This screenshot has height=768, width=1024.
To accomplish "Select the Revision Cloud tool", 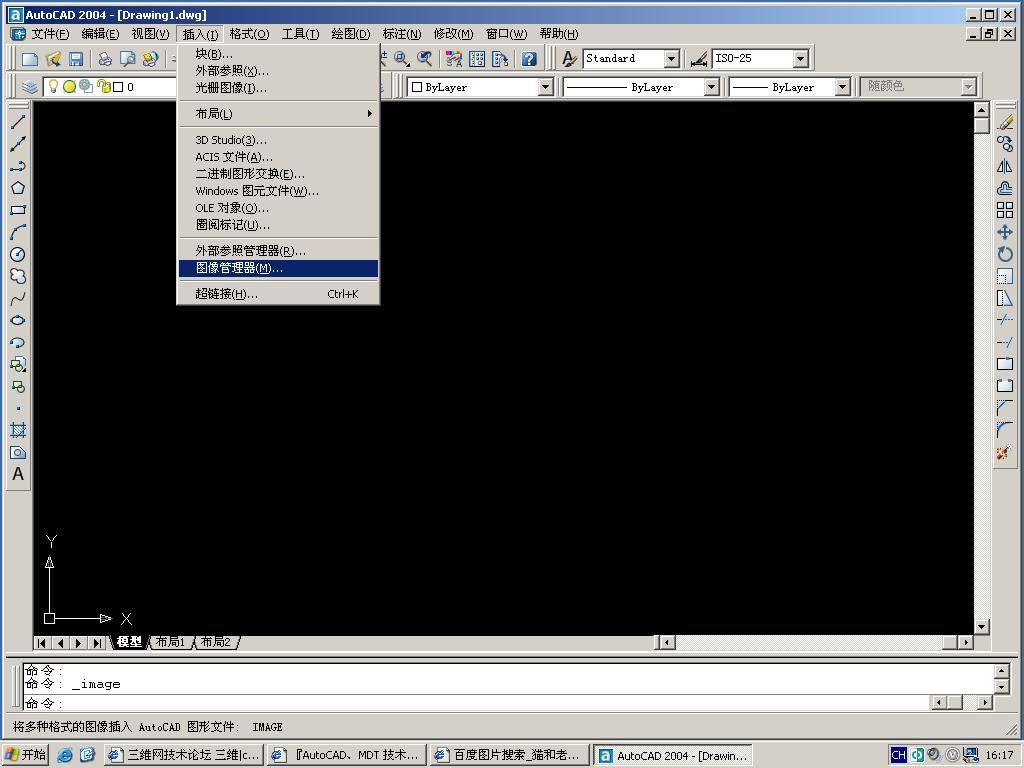I will (18, 276).
